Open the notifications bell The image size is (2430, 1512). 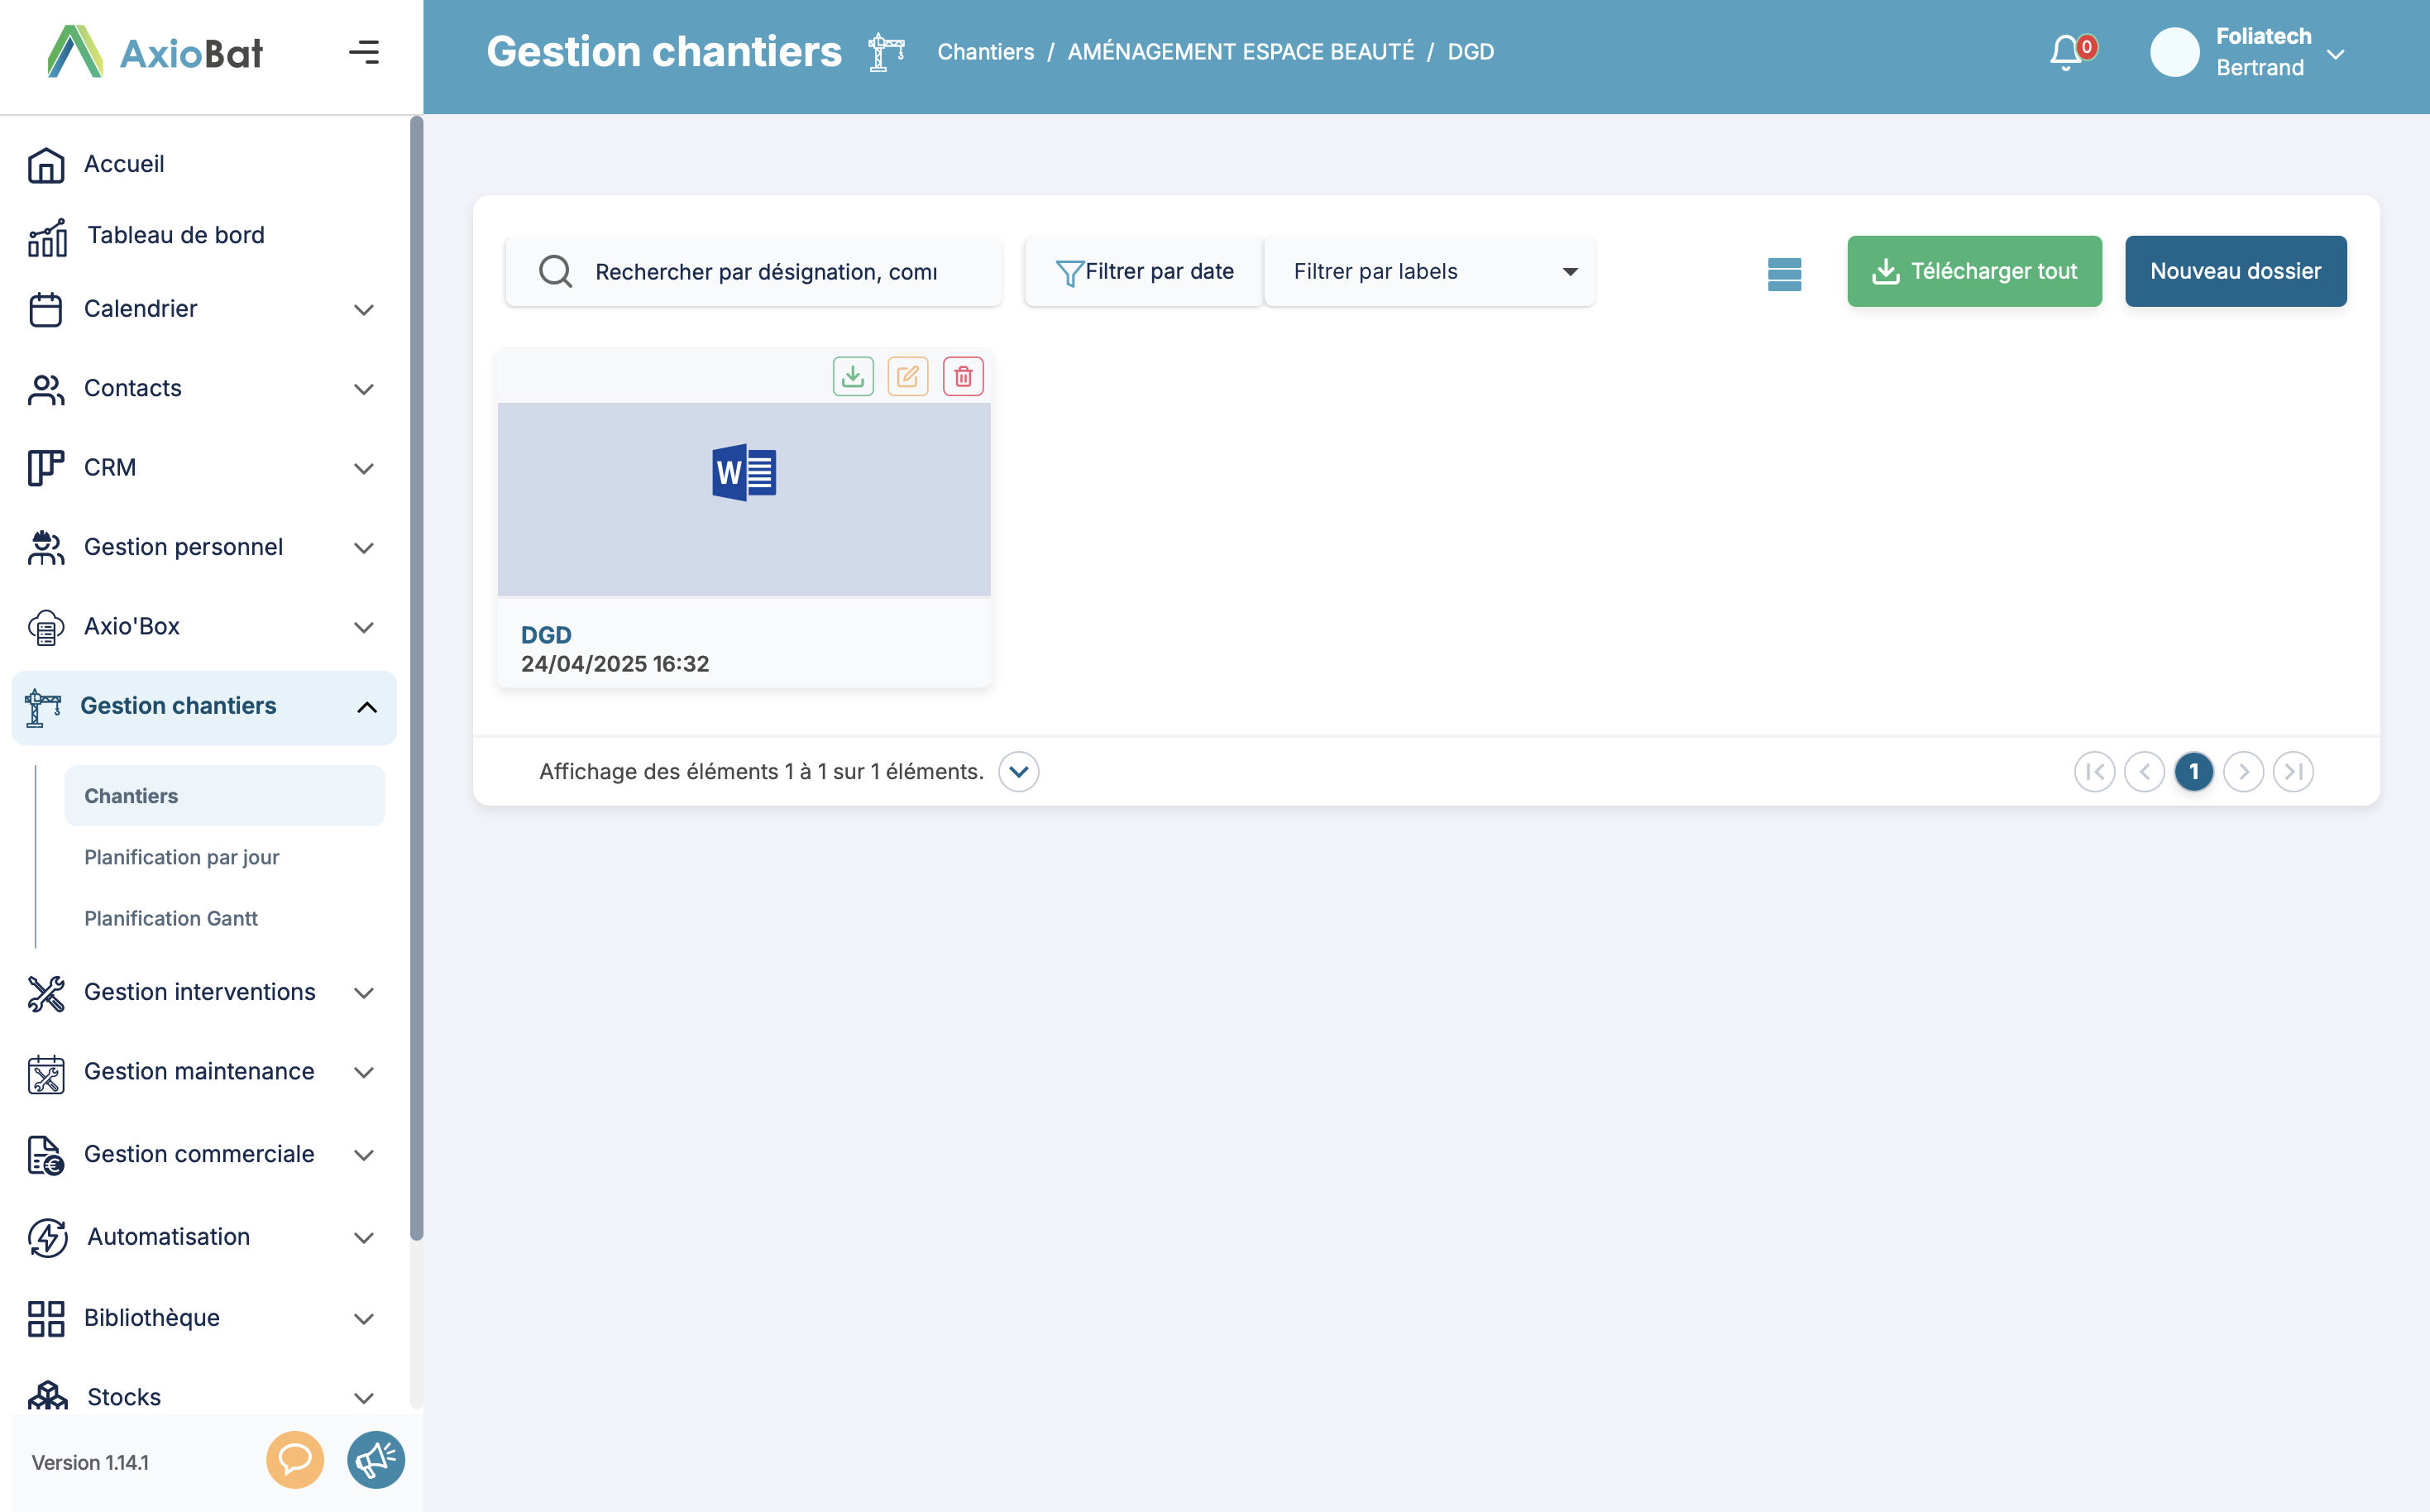(x=2066, y=52)
